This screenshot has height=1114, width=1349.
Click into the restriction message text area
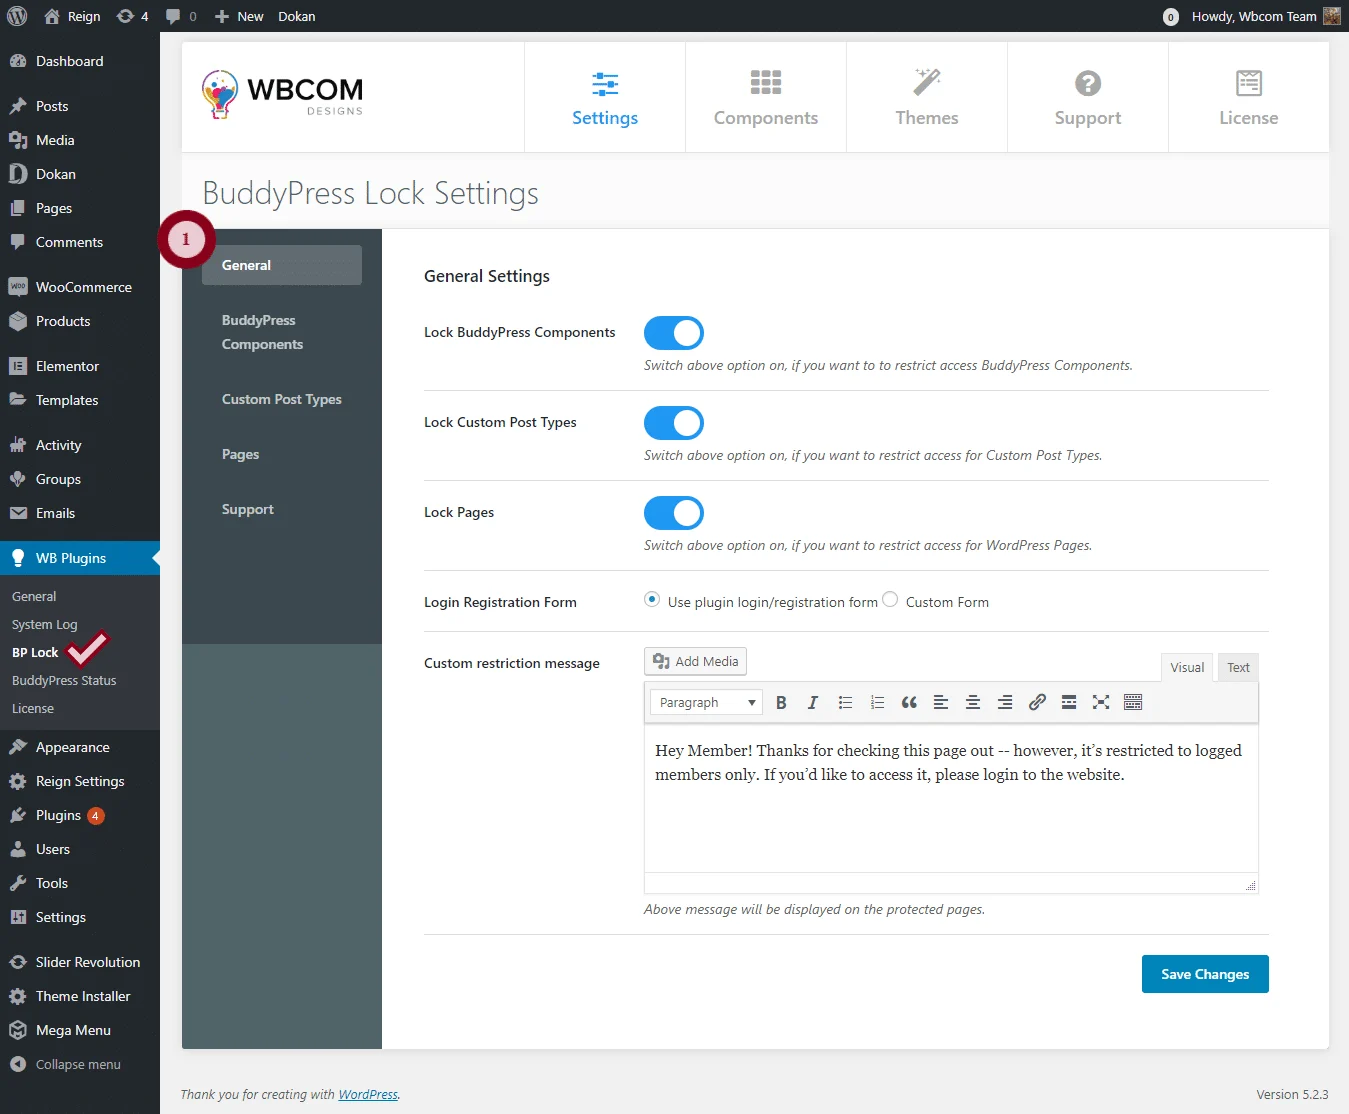pos(951,797)
